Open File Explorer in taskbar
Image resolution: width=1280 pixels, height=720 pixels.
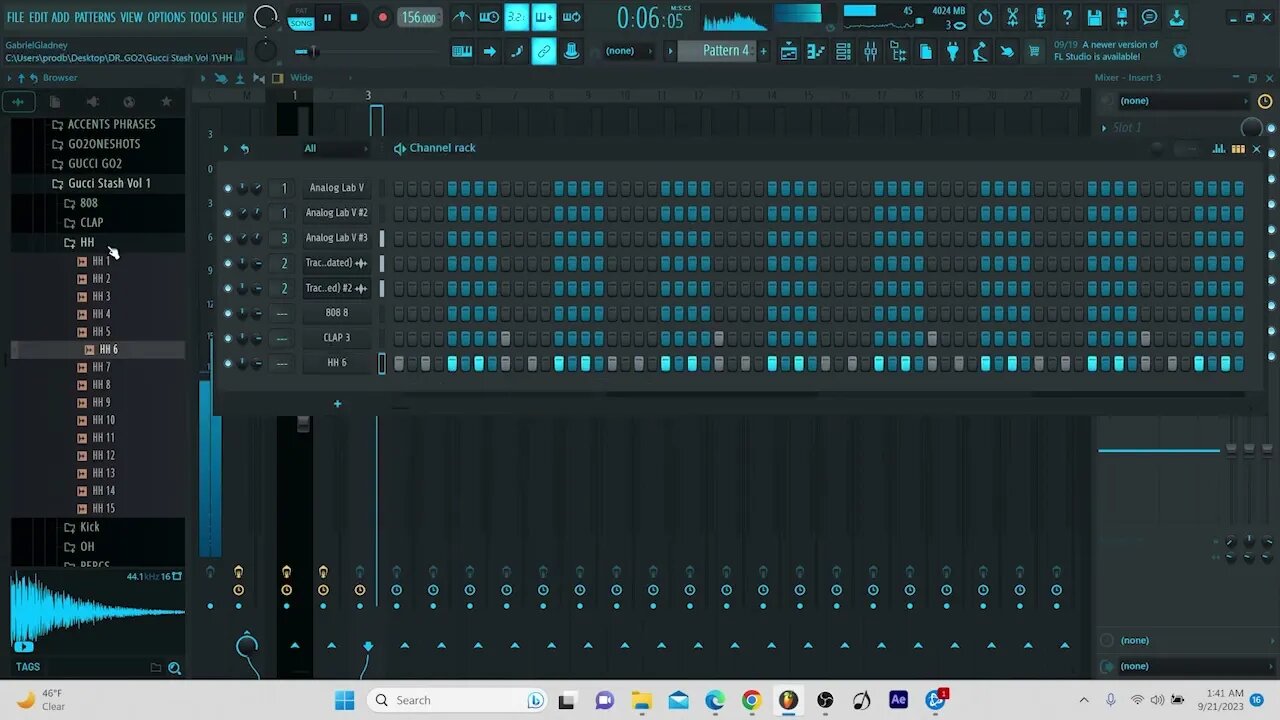(x=641, y=700)
